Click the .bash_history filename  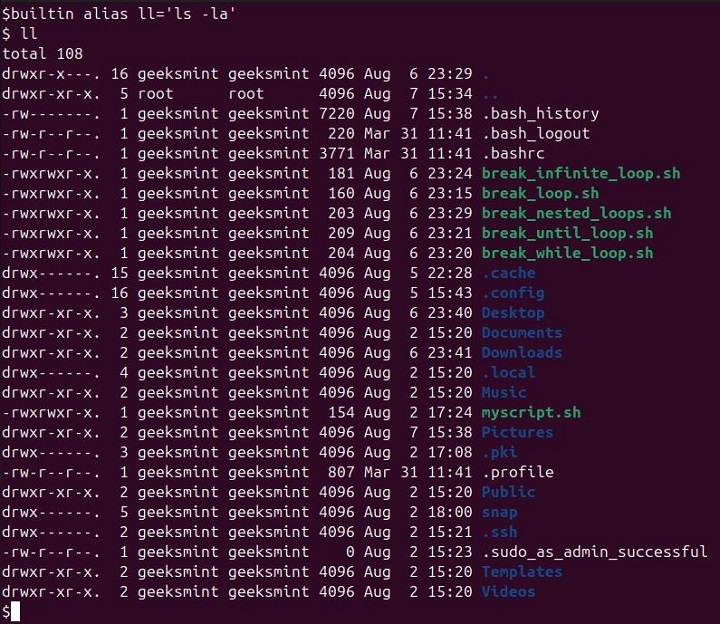point(540,113)
